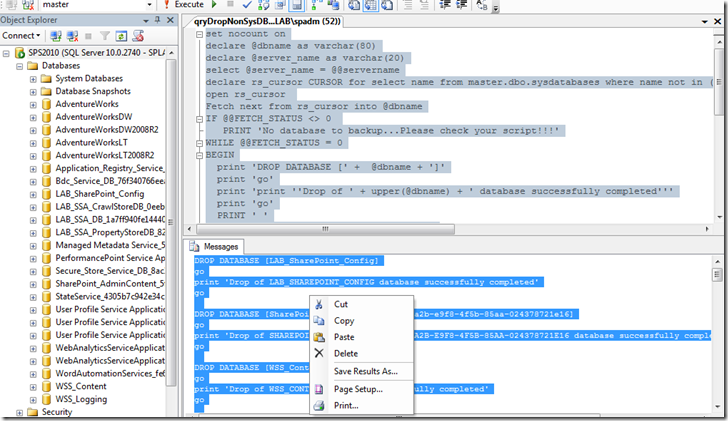Select Delete in the context menu

(x=345, y=353)
